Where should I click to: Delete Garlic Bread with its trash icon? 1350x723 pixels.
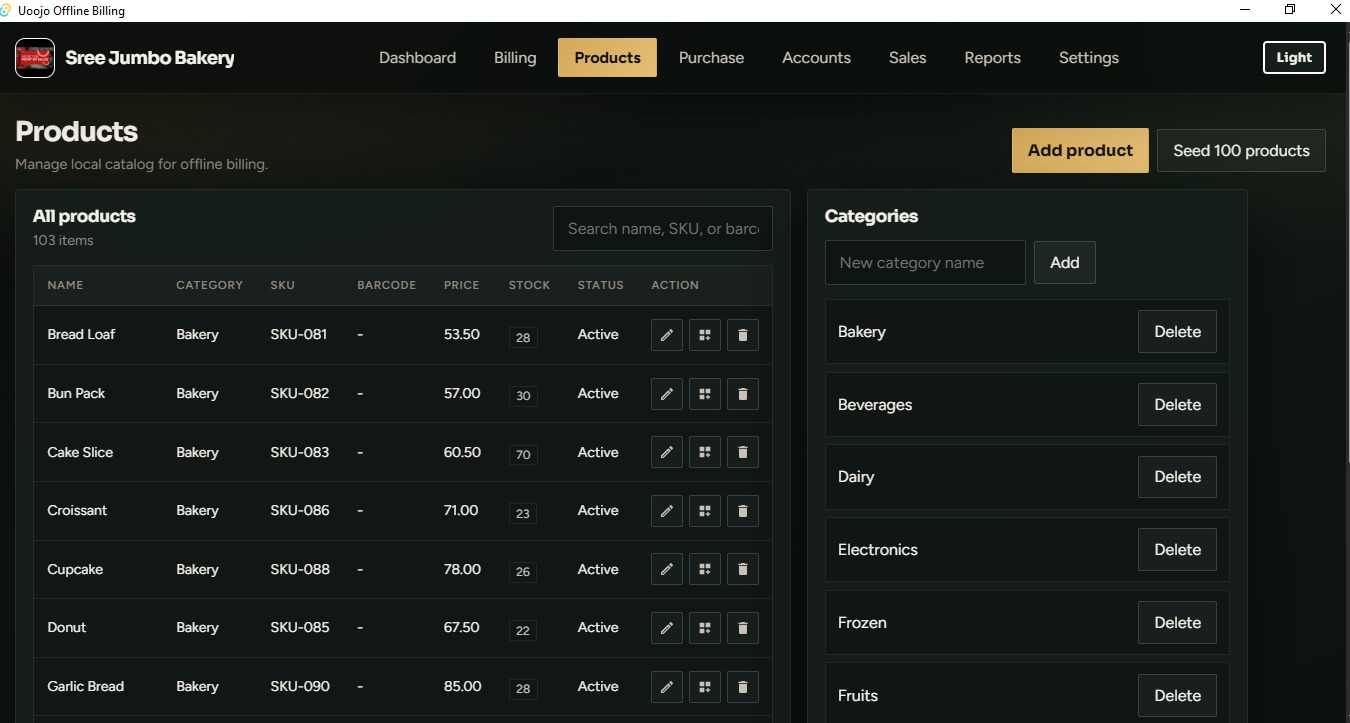[743, 687]
